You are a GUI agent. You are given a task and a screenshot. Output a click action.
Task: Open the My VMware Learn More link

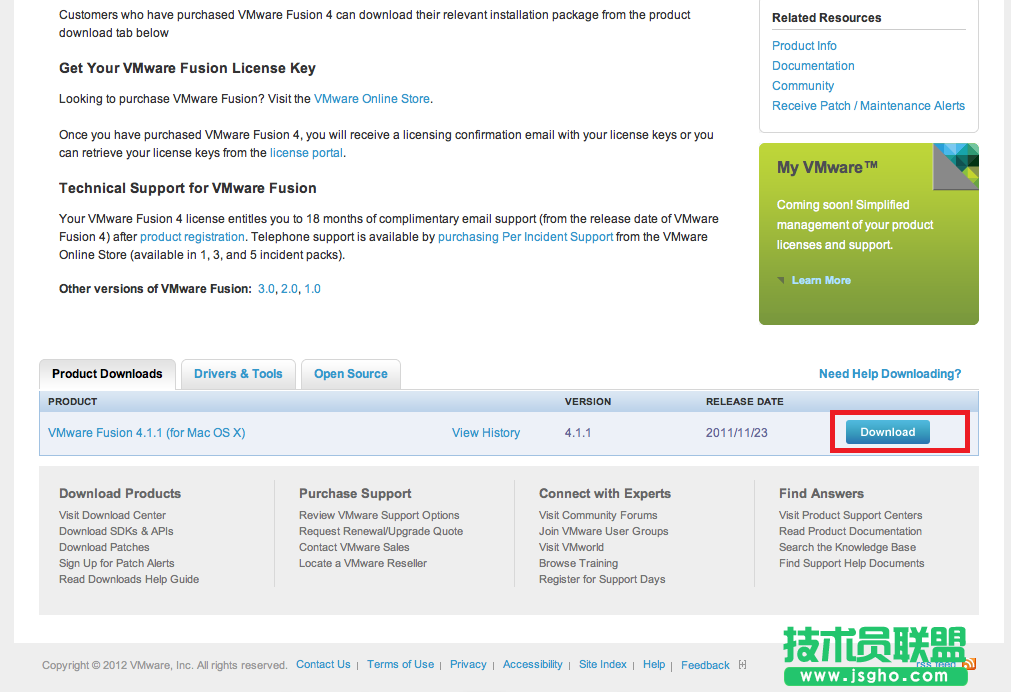(820, 280)
